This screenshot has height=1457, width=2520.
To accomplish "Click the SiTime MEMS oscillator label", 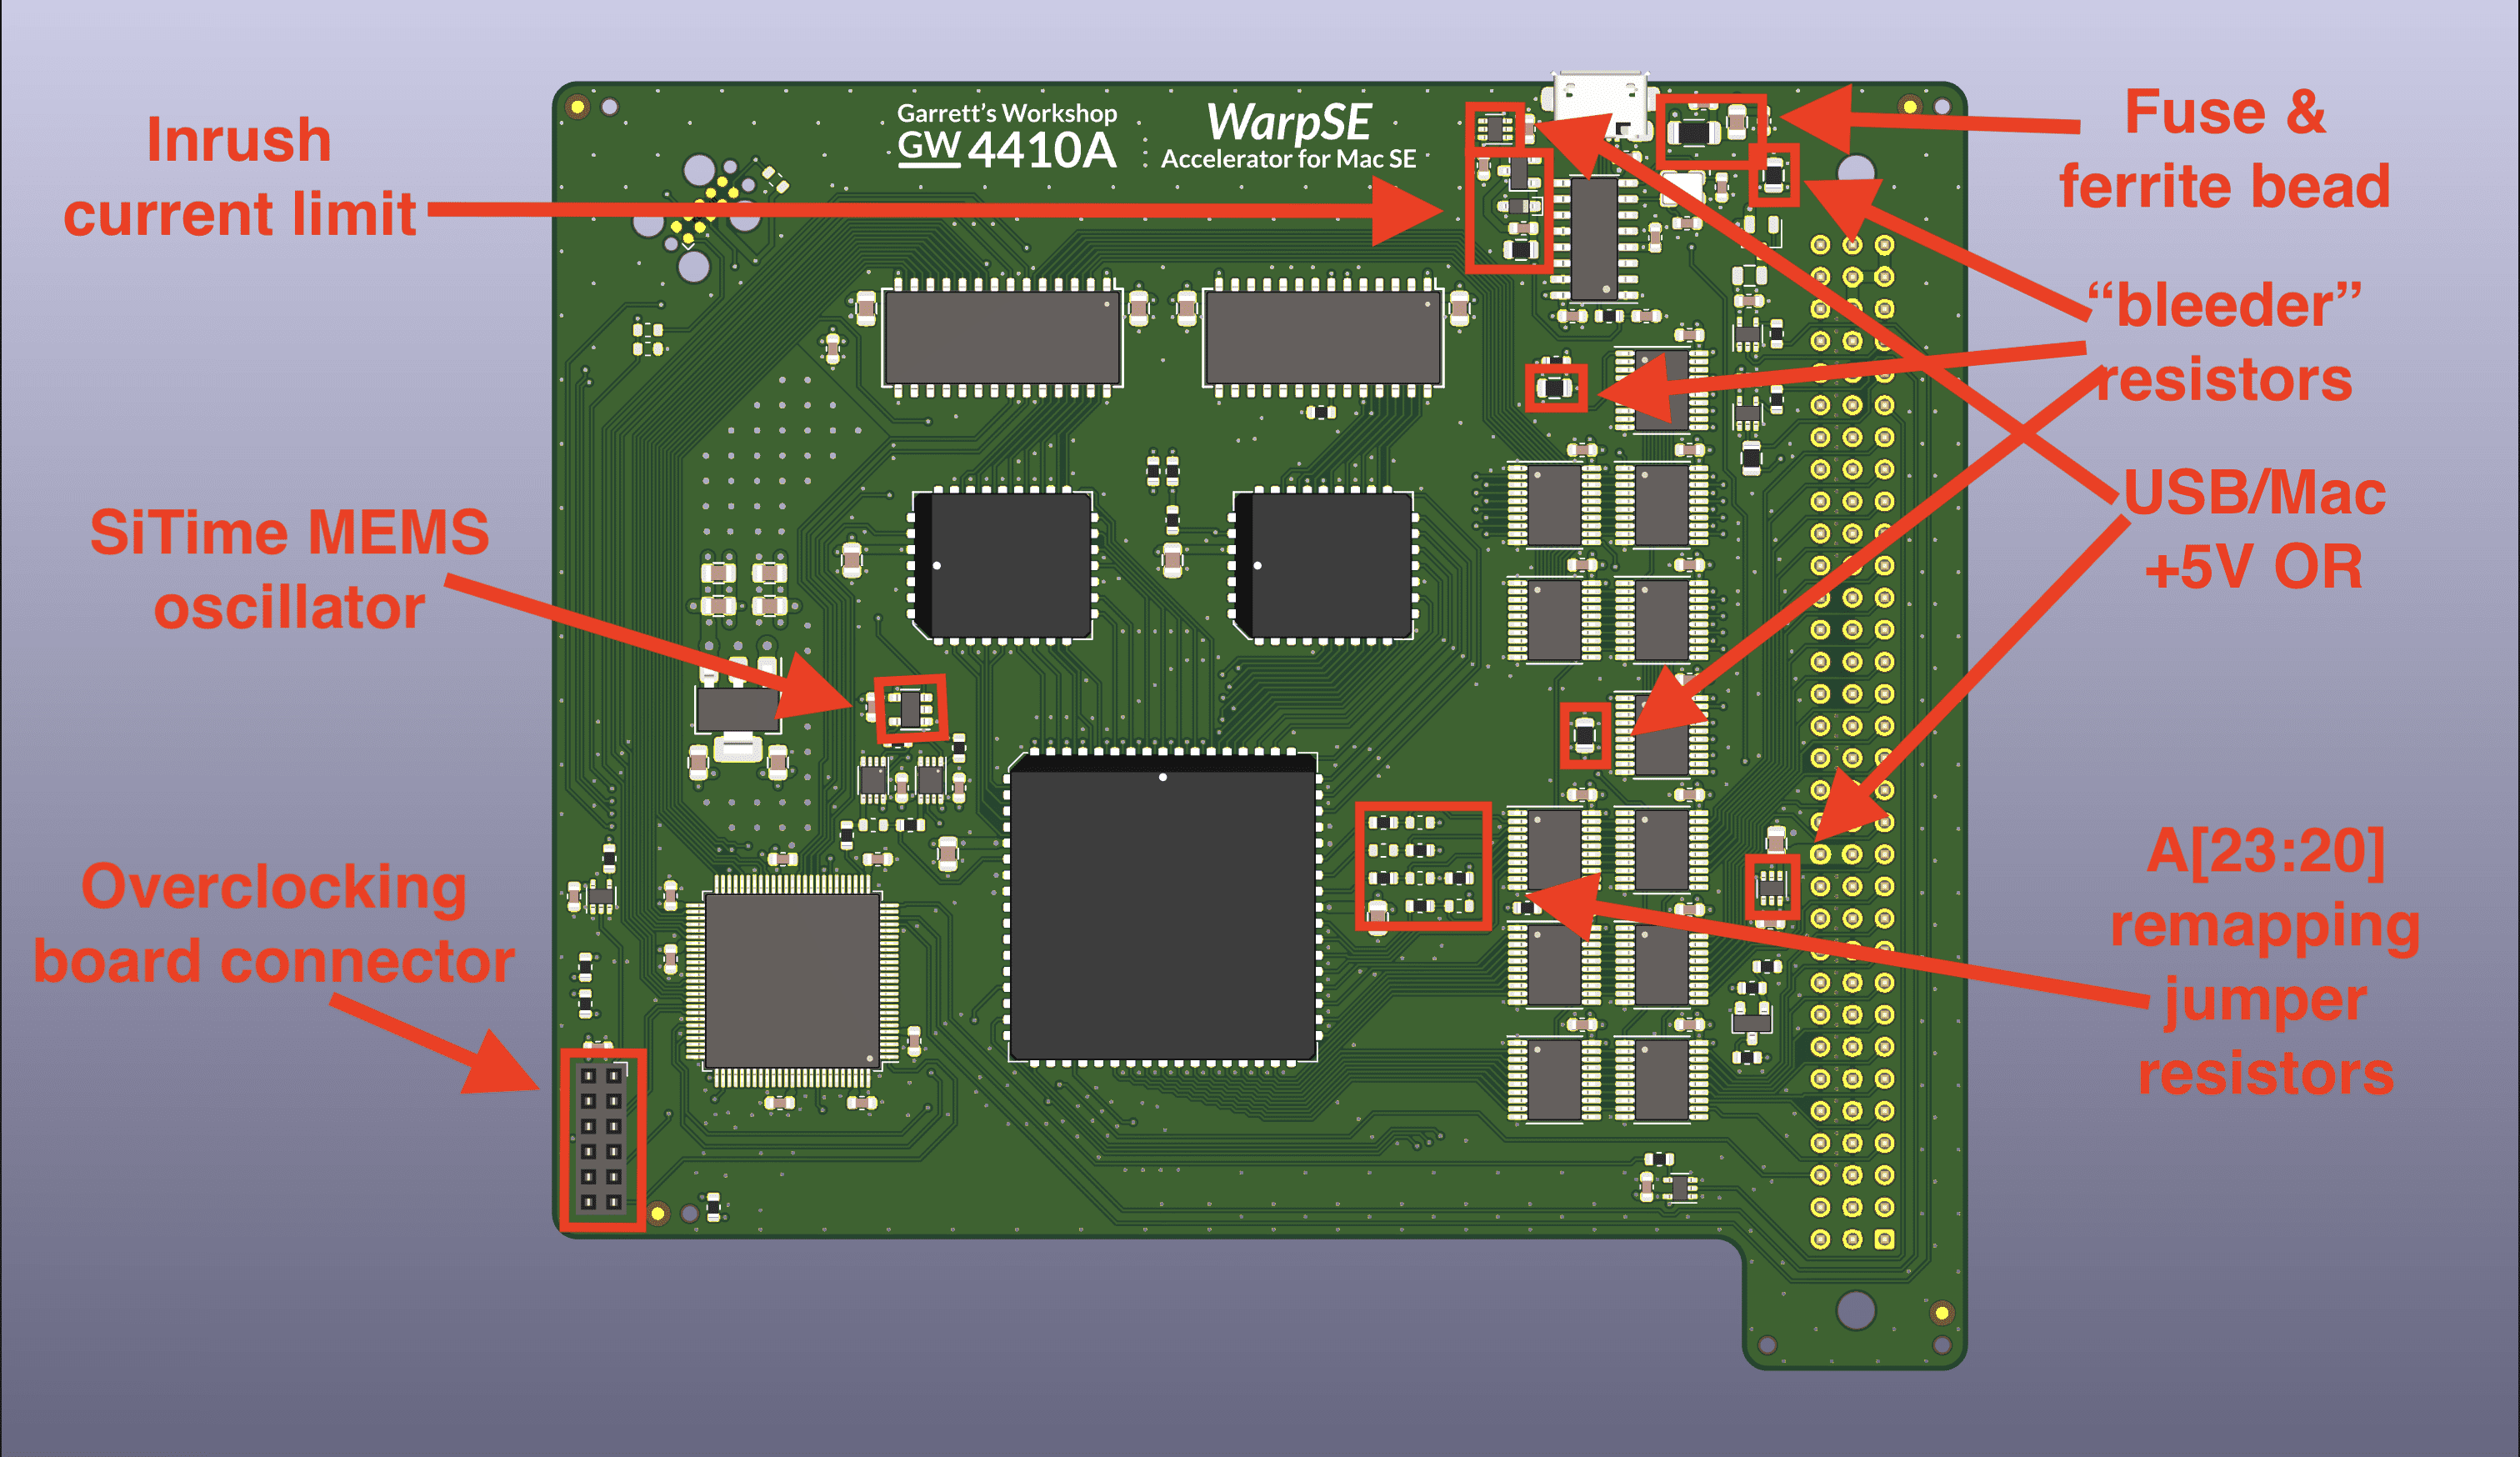I will point(289,569).
